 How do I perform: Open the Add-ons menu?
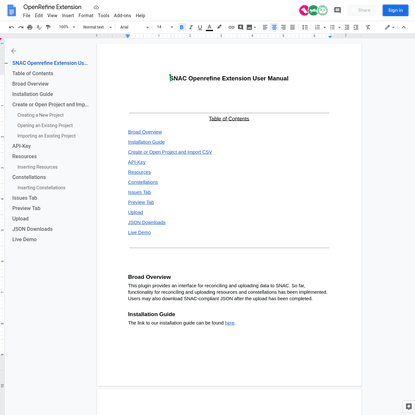pos(122,16)
